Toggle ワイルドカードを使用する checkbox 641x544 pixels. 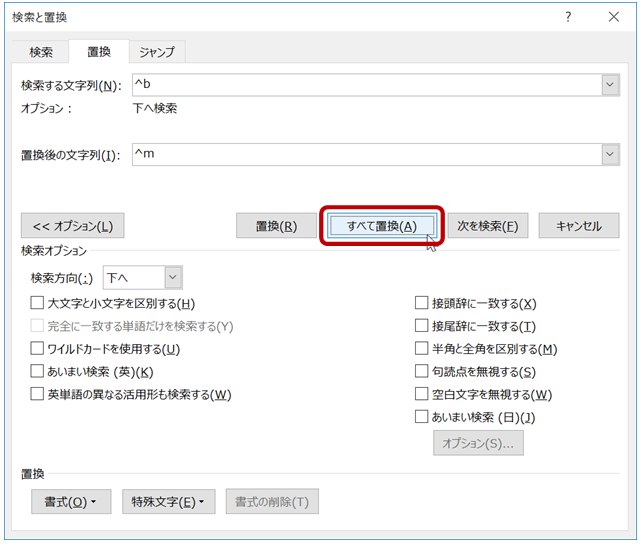(38, 349)
